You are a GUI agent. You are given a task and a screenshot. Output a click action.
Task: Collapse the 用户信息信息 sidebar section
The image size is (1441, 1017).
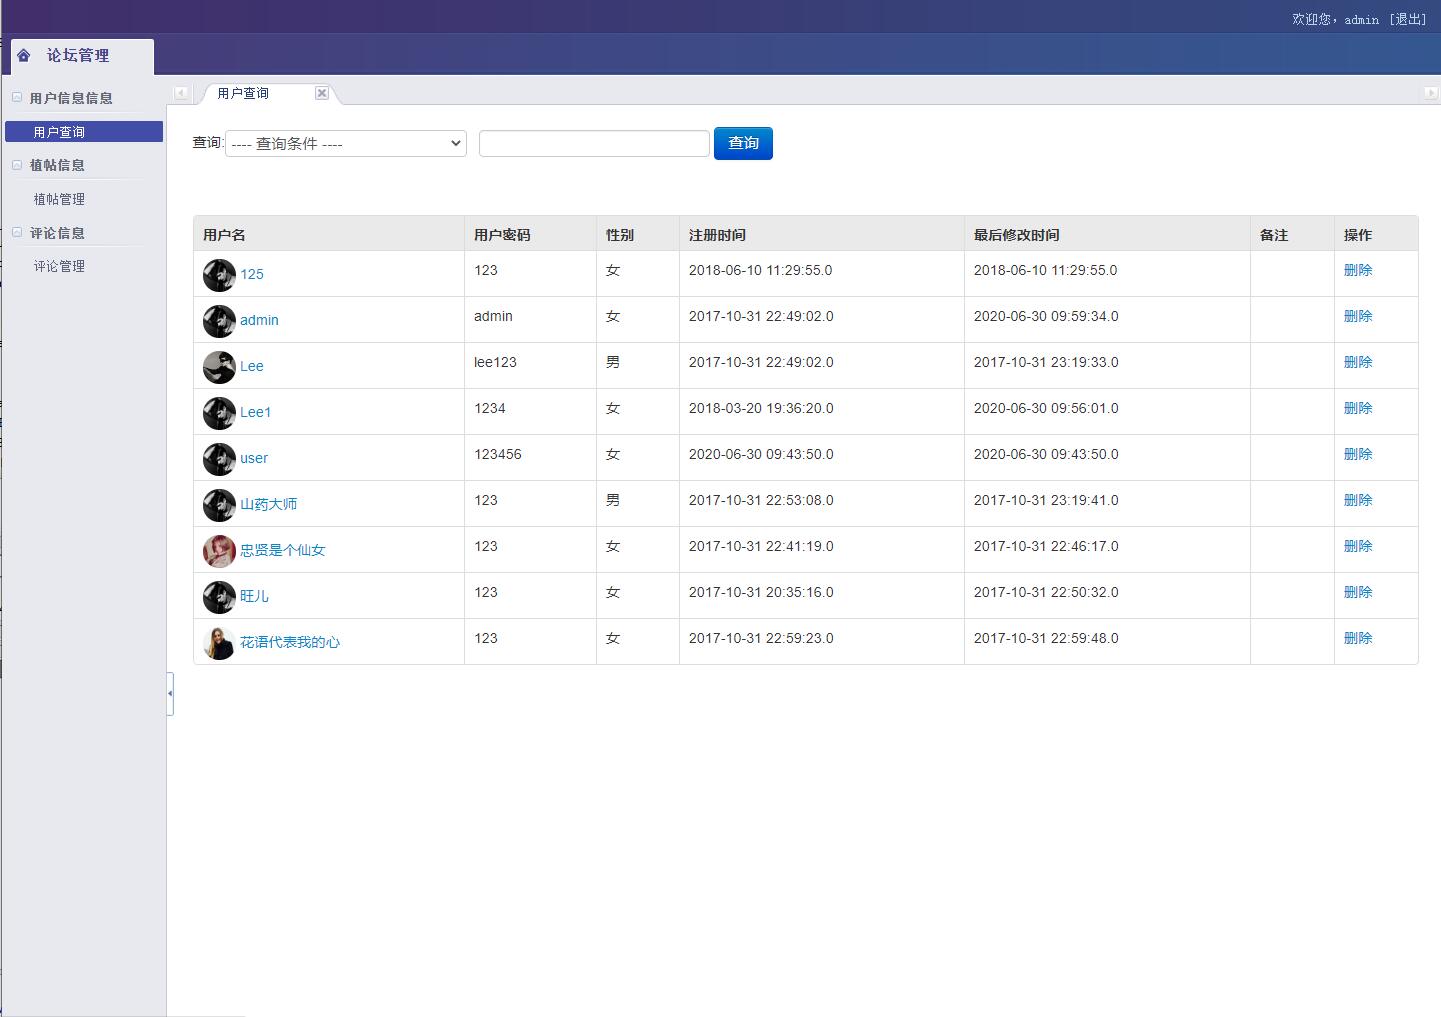pos(17,98)
